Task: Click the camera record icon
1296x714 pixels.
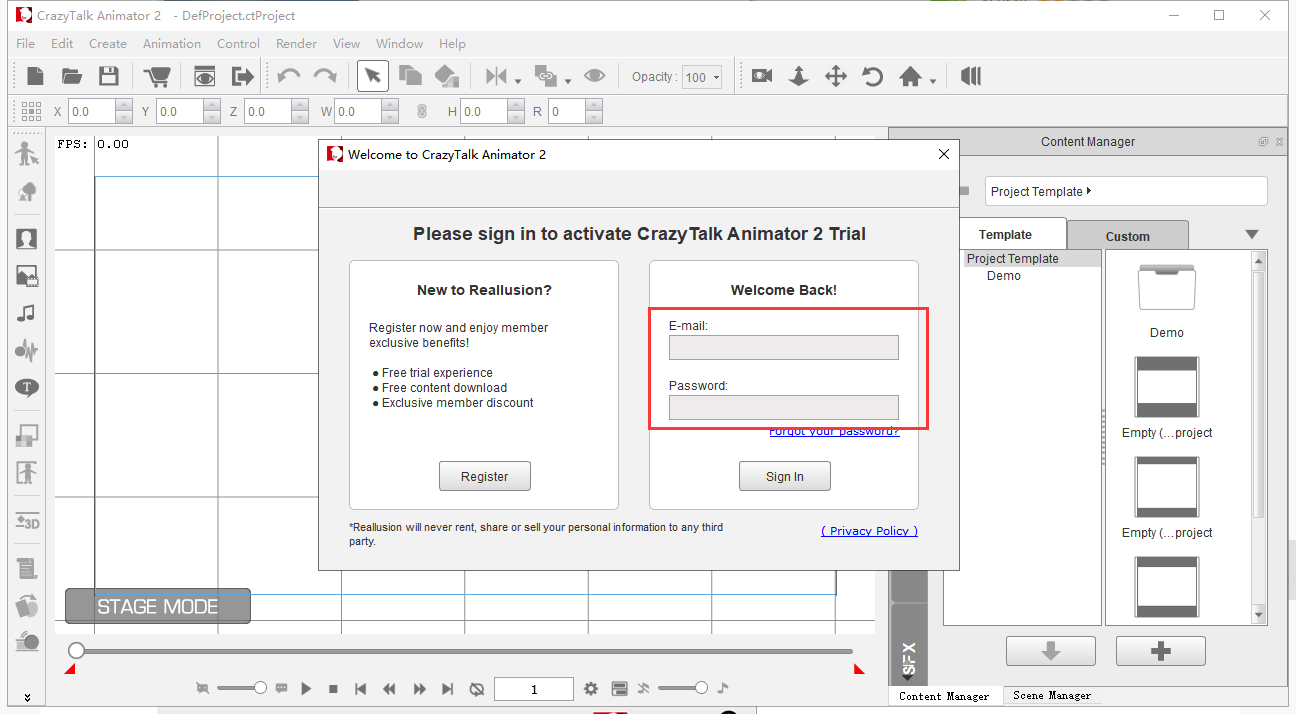Action: click(762, 76)
